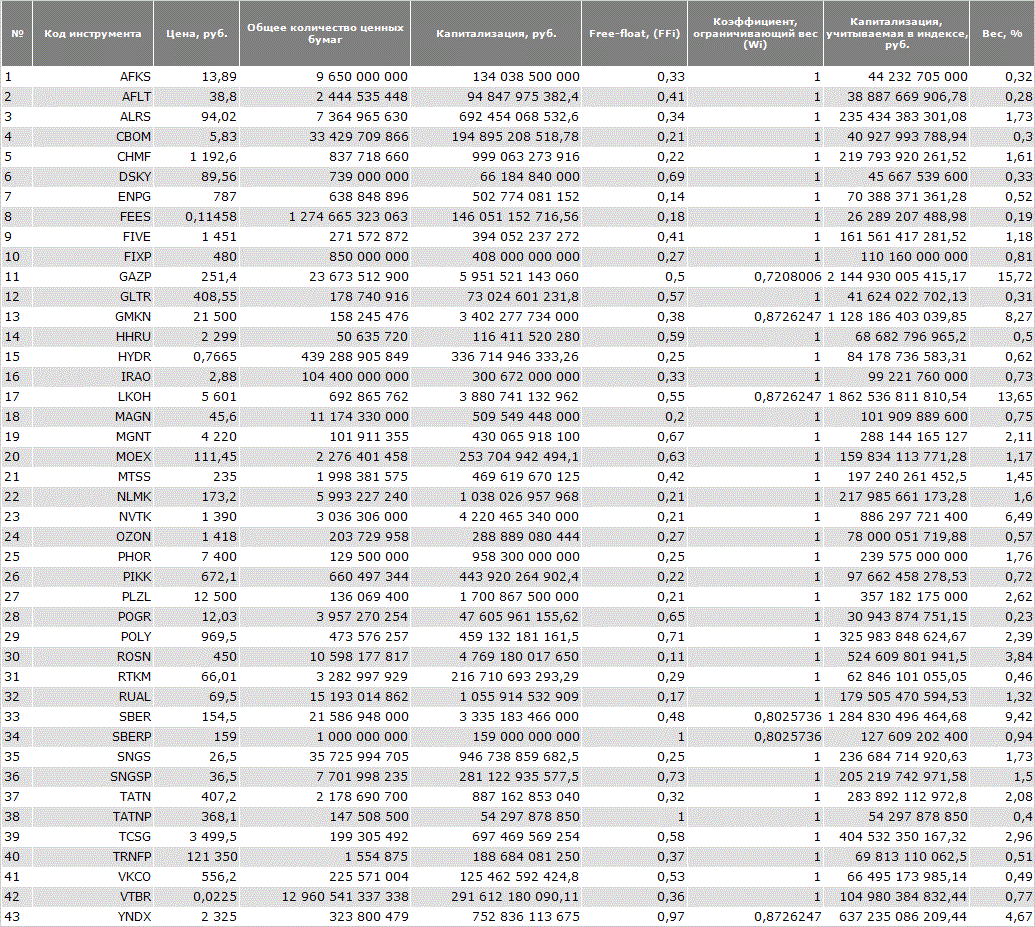Click LKOH weight value 13,65
Viewport: 1035px width, 927px height.
click(1015, 397)
